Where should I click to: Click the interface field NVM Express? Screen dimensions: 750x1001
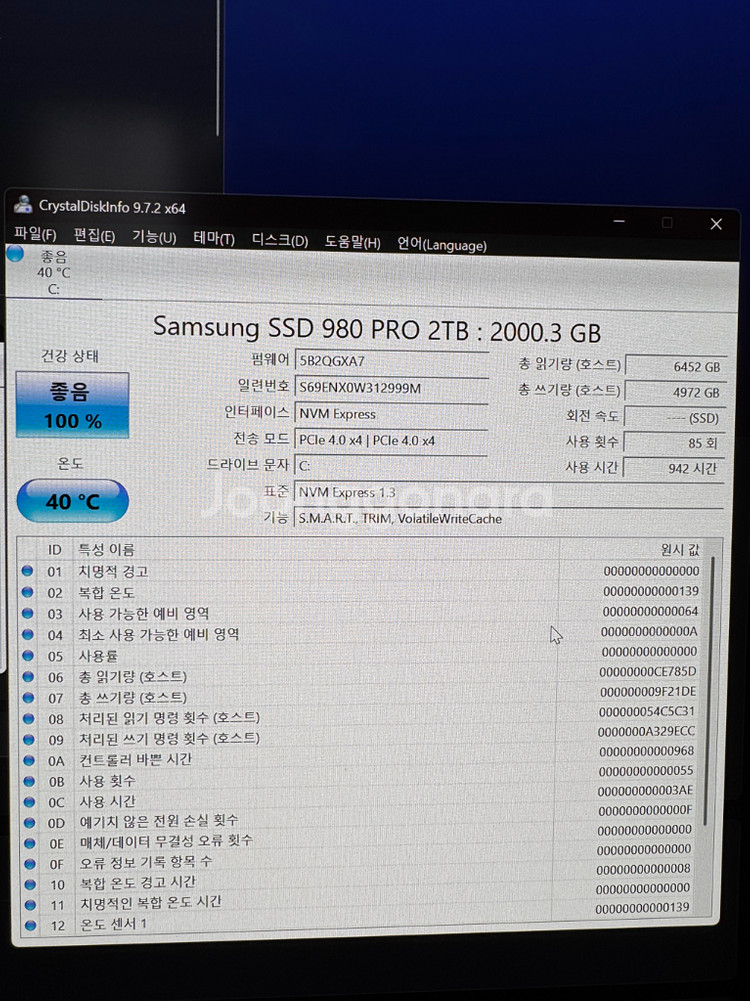(391, 414)
